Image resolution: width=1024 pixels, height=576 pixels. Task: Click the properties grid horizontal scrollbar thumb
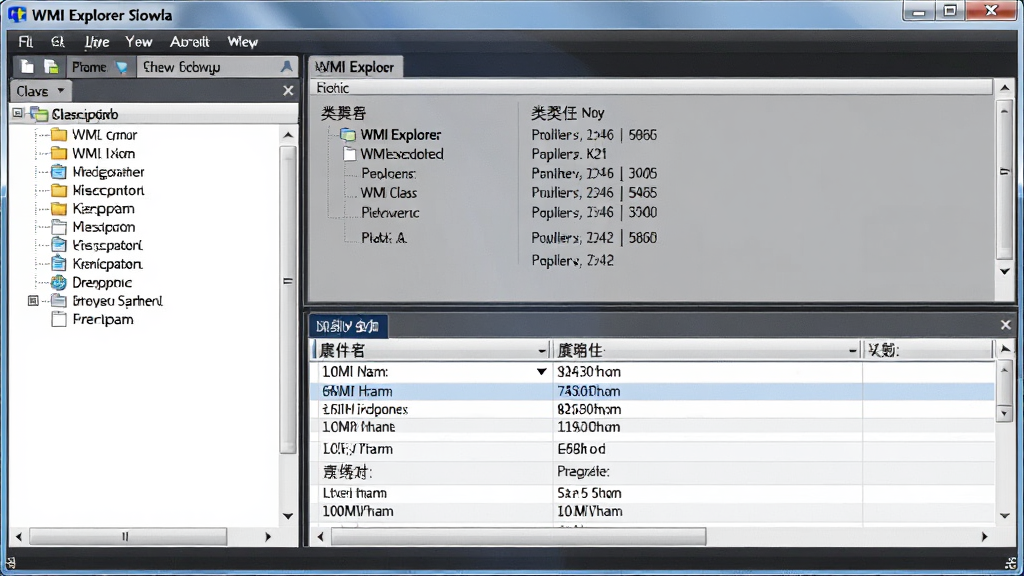pyautogui.click(x=519, y=537)
